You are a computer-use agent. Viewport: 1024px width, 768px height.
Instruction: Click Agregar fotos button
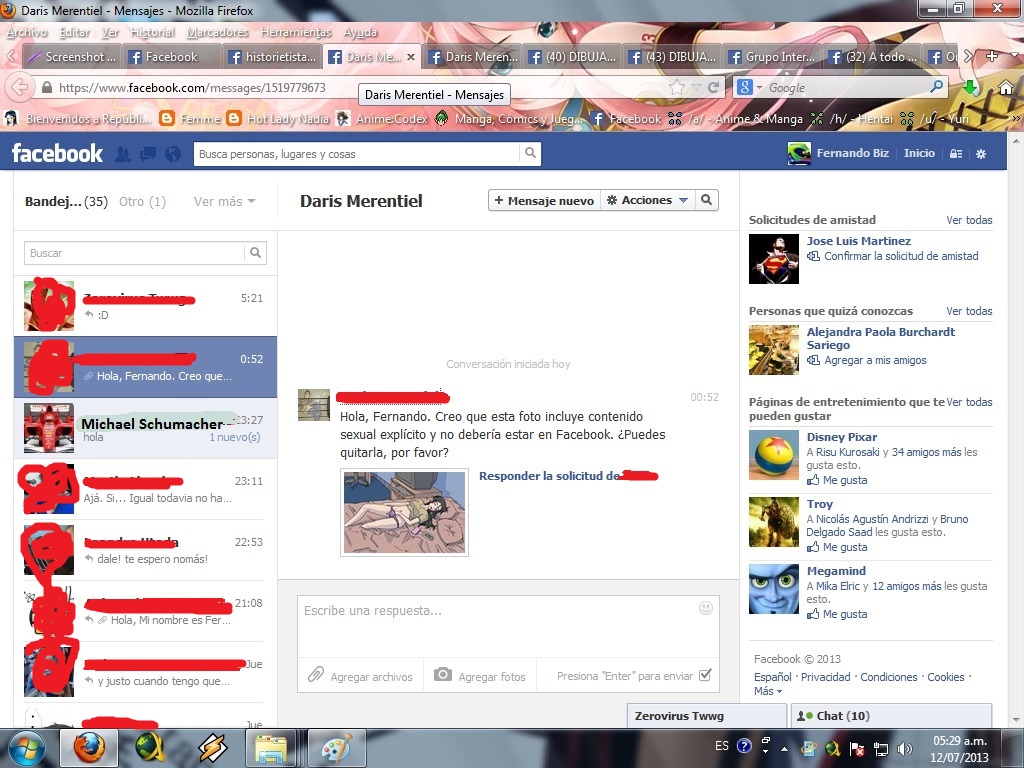(480, 677)
